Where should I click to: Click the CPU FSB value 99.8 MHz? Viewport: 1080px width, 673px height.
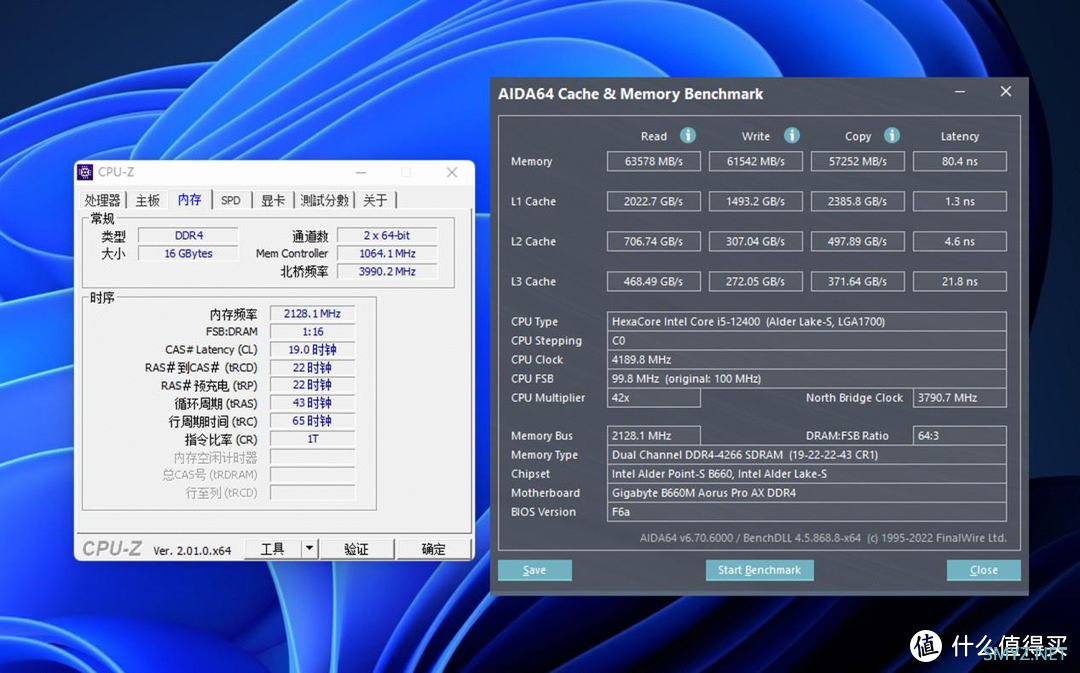tap(807, 378)
